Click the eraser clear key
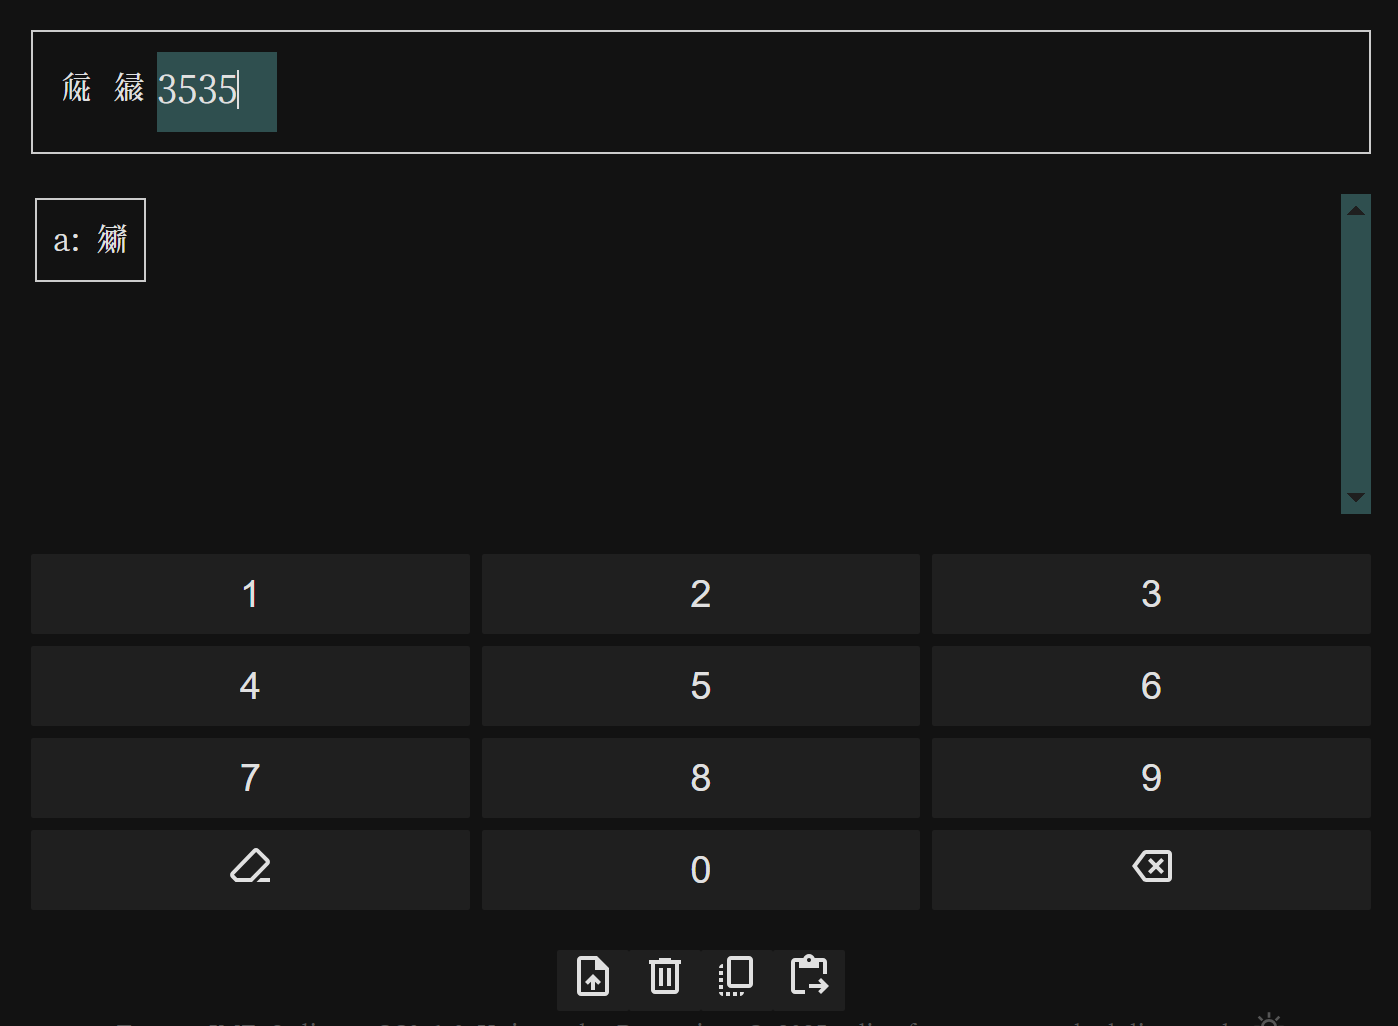Image resolution: width=1398 pixels, height=1026 pixels. coord(250,870)
